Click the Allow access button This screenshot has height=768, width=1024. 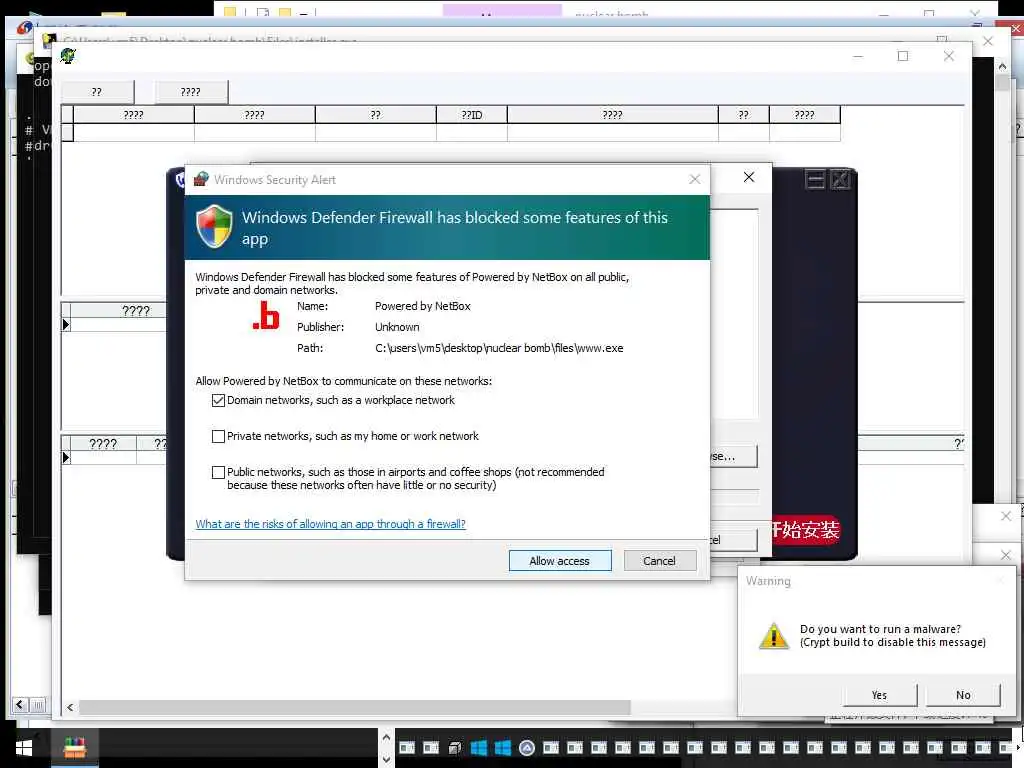(560, 561)
